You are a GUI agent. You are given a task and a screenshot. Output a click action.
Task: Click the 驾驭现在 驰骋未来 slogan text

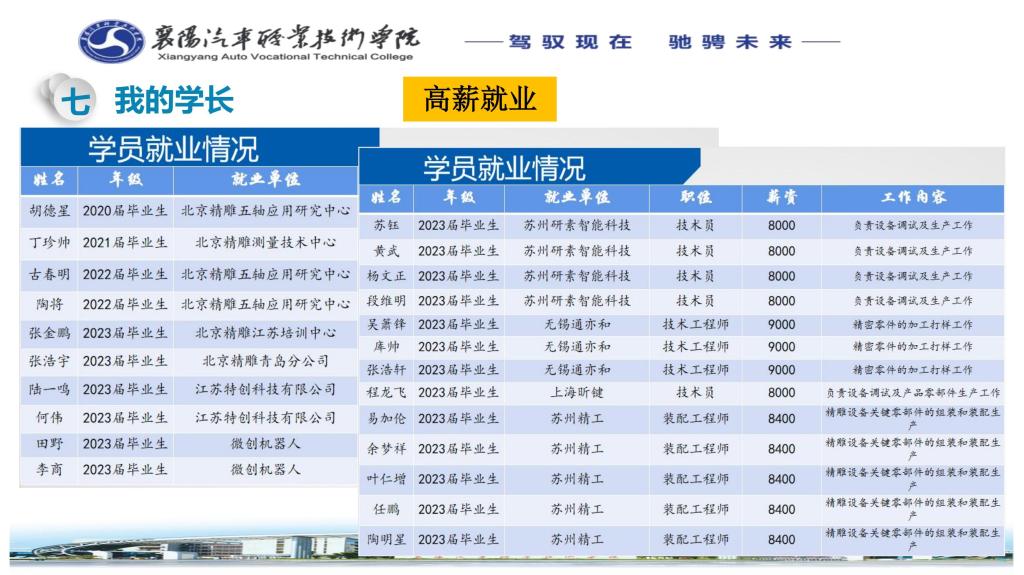pyautogui.click(x=653, y=43)
